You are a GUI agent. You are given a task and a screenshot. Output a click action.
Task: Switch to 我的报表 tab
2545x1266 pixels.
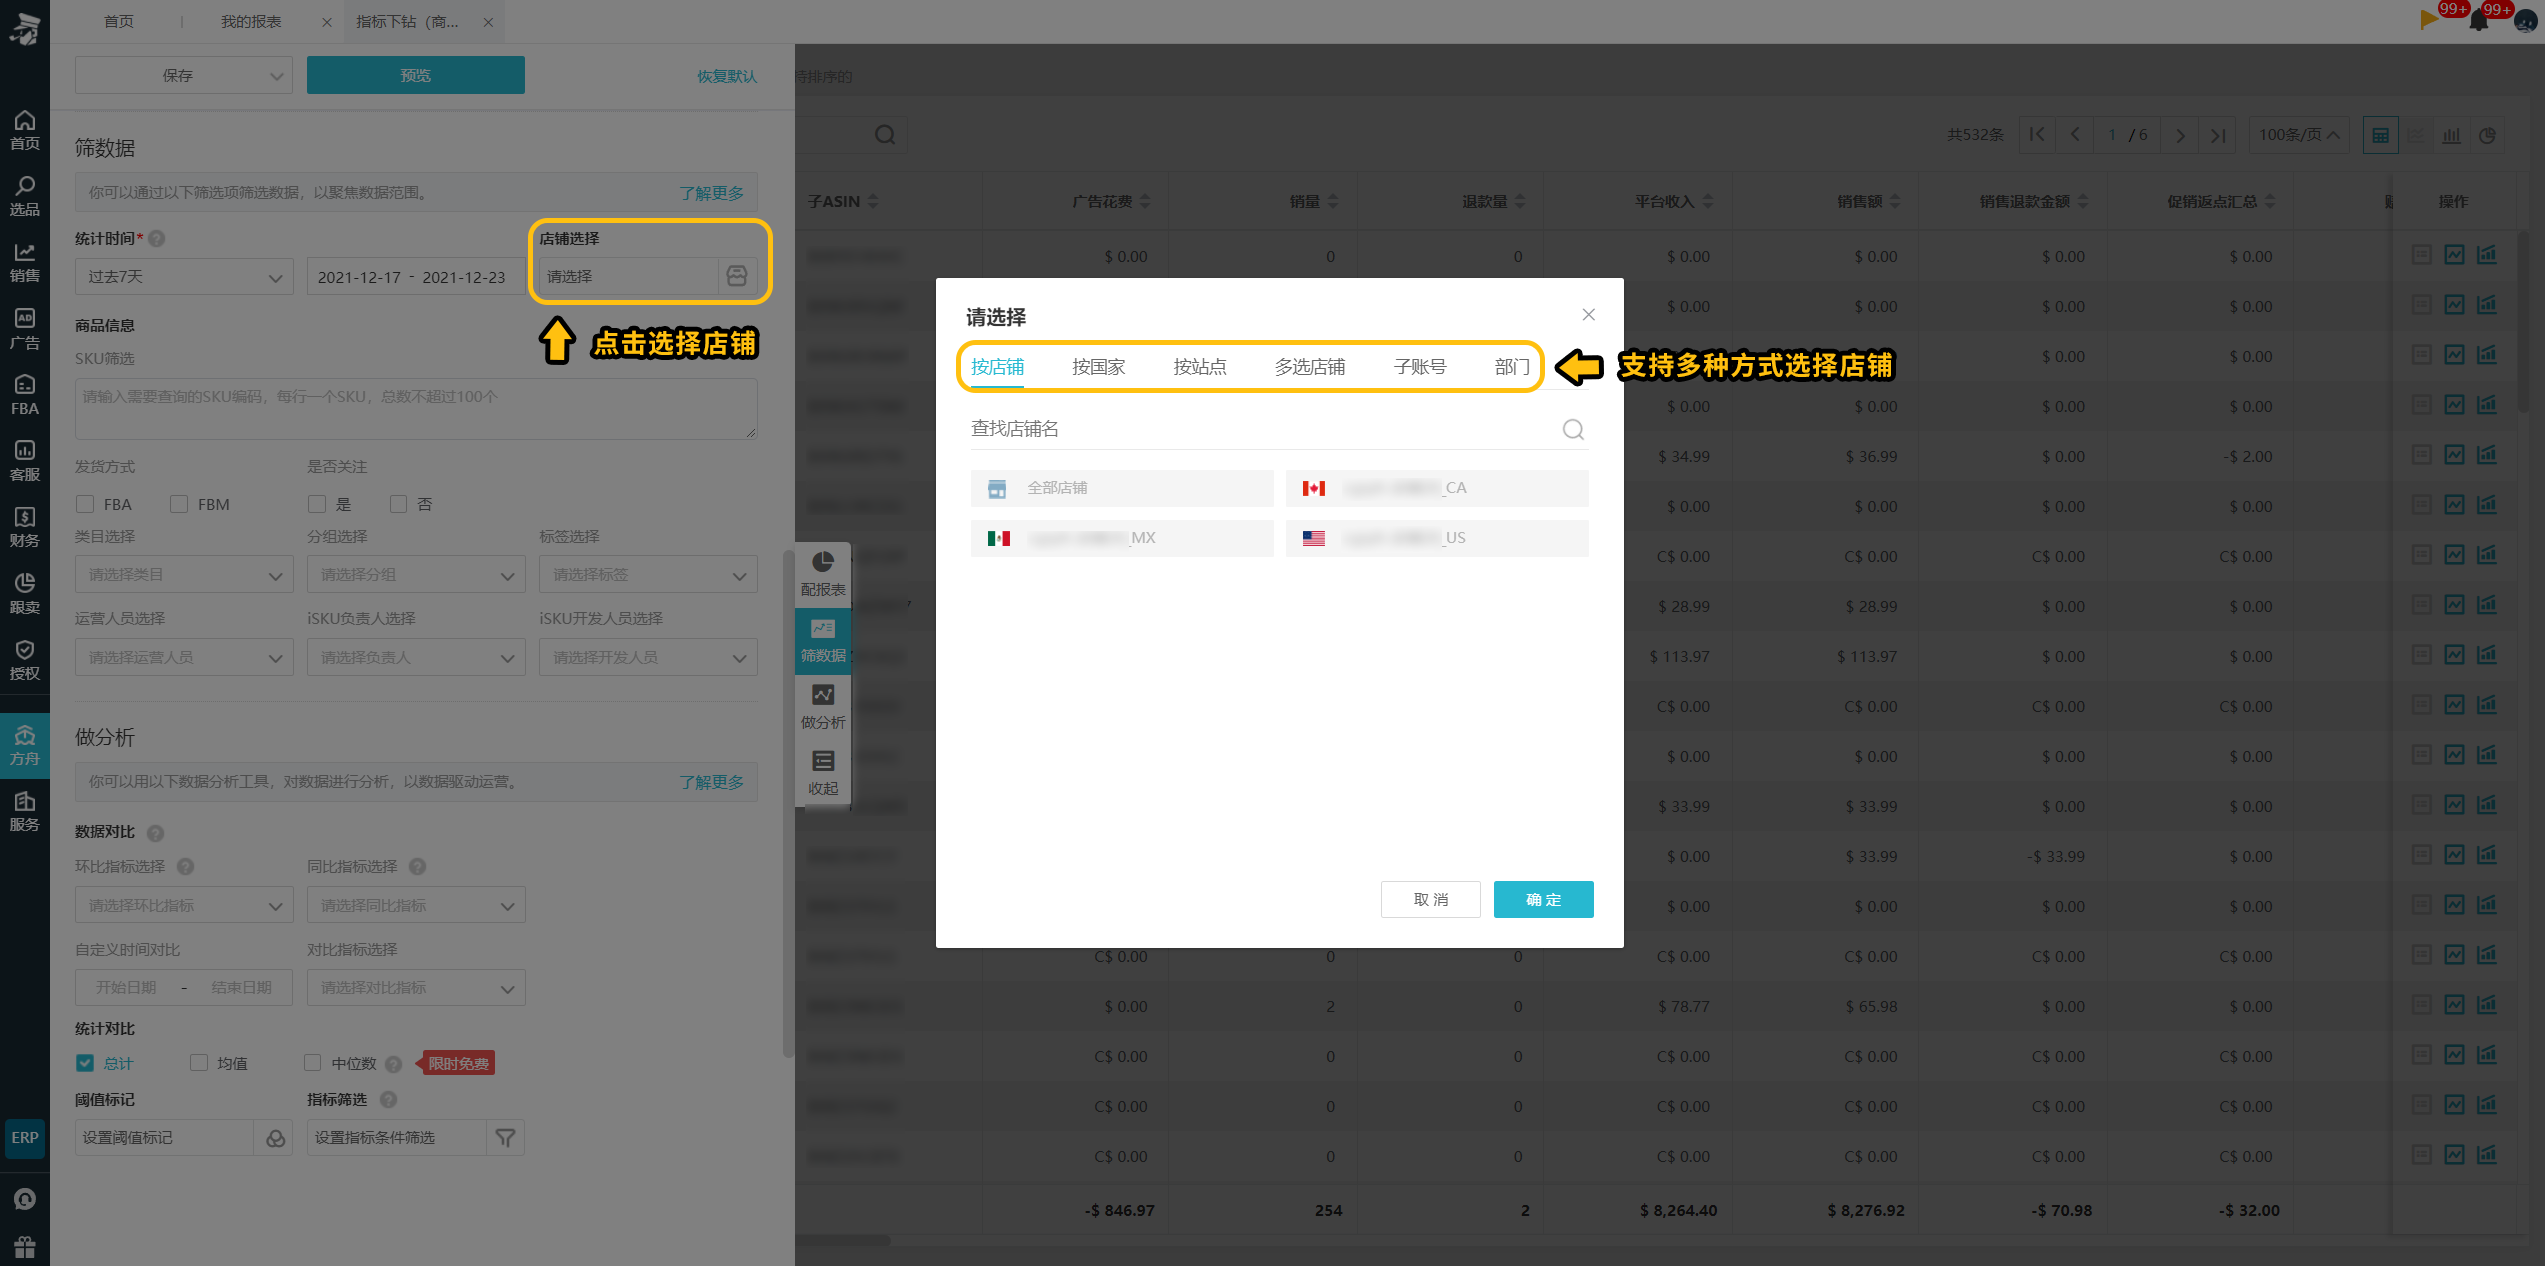(x=251, y=22)
